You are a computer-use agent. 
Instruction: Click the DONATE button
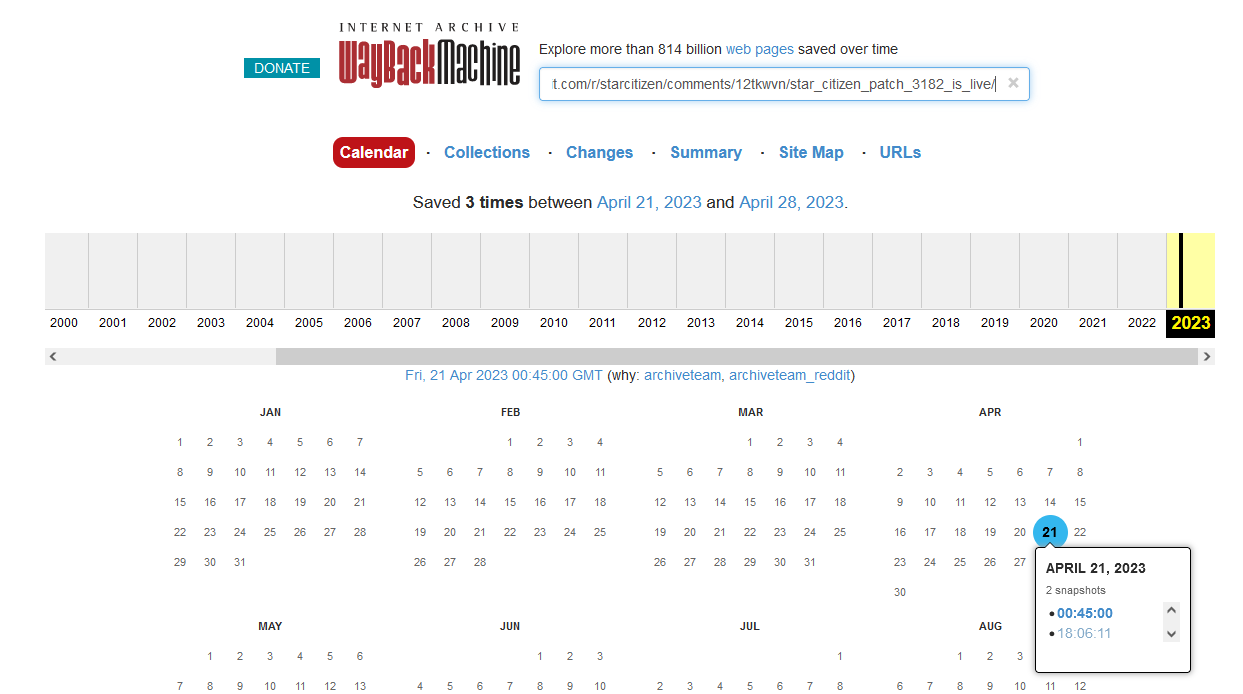point(281,68)
